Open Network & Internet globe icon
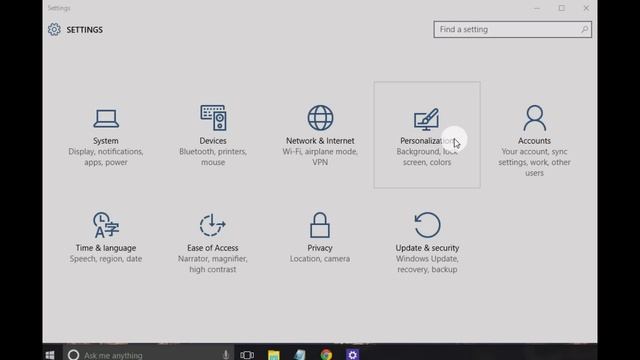Screen dimensions: 640x360 (320, 118)
